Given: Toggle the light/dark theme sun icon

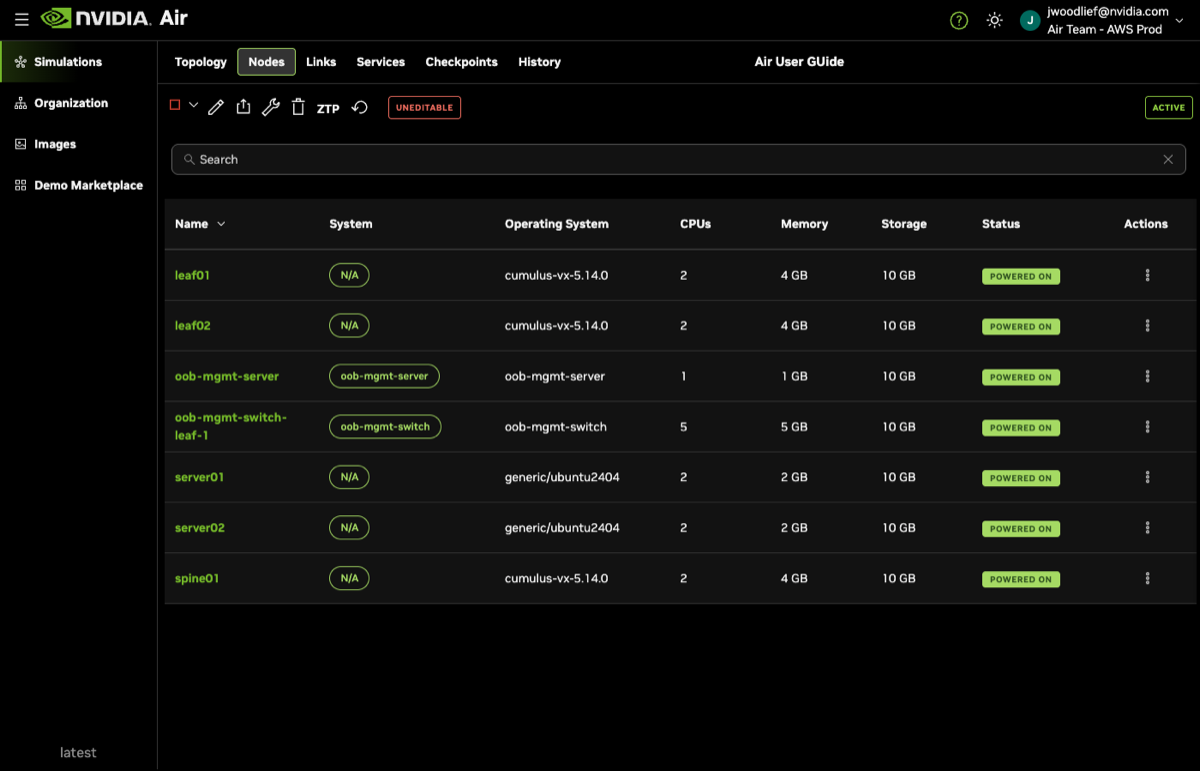Looking at the screenshot, I should pos(994,20).
